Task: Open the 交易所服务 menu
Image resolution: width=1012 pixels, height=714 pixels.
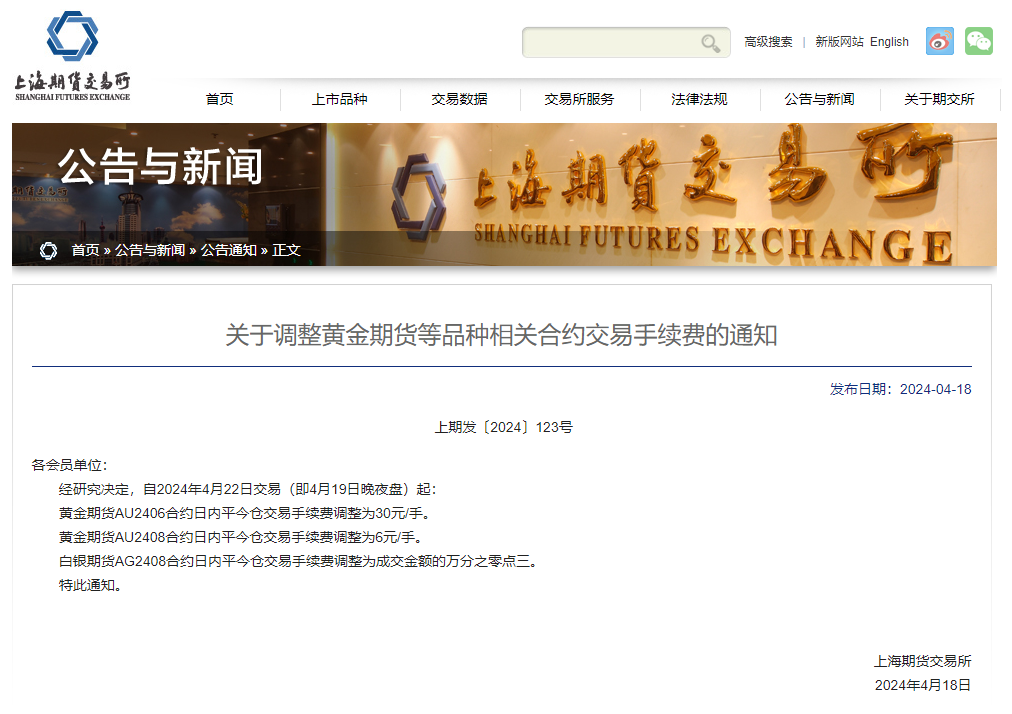Action: [579, 99]
